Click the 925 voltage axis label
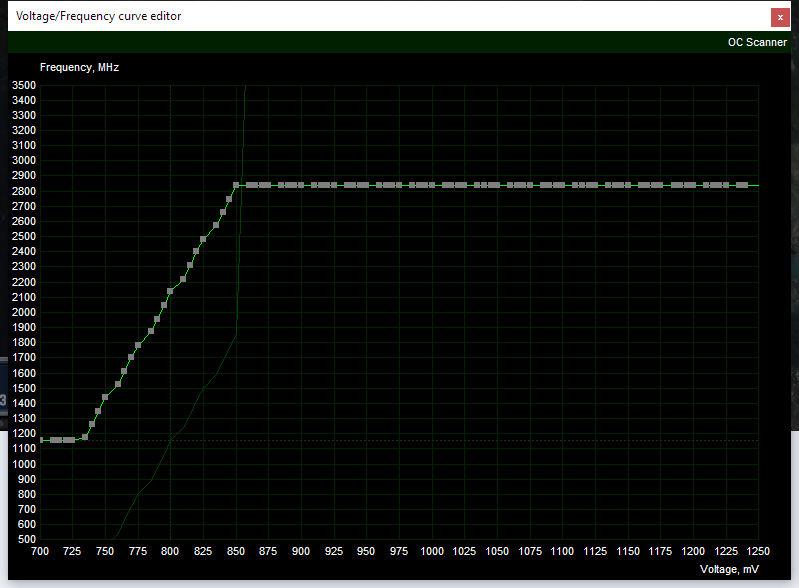The height and width of the screenshot is (588, 799). (x=334, y=551)
